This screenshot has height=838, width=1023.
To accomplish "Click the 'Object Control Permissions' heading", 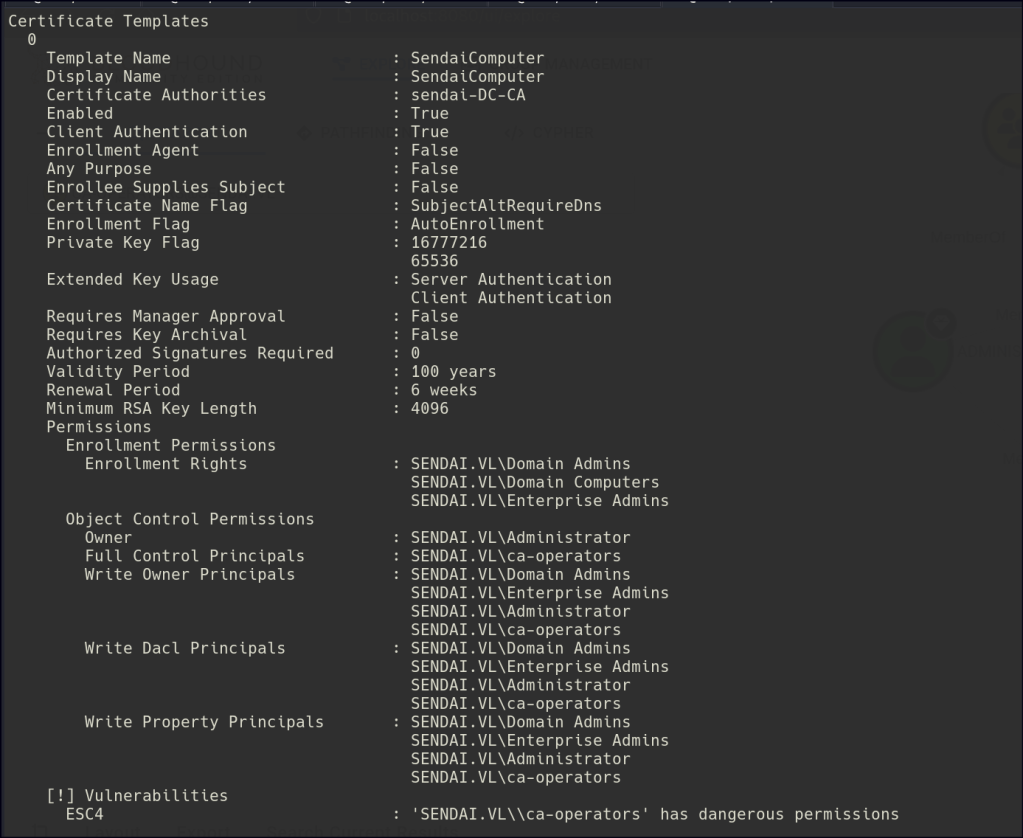I will (189, 519).
